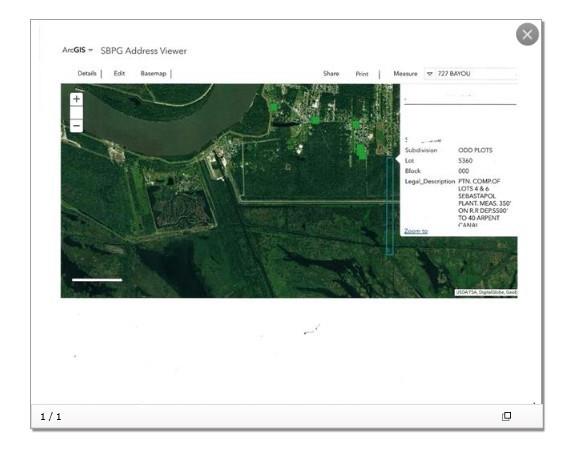Click the bright green parcel near the popup
This screenshot has height=457, width=576.
point(361,151)
